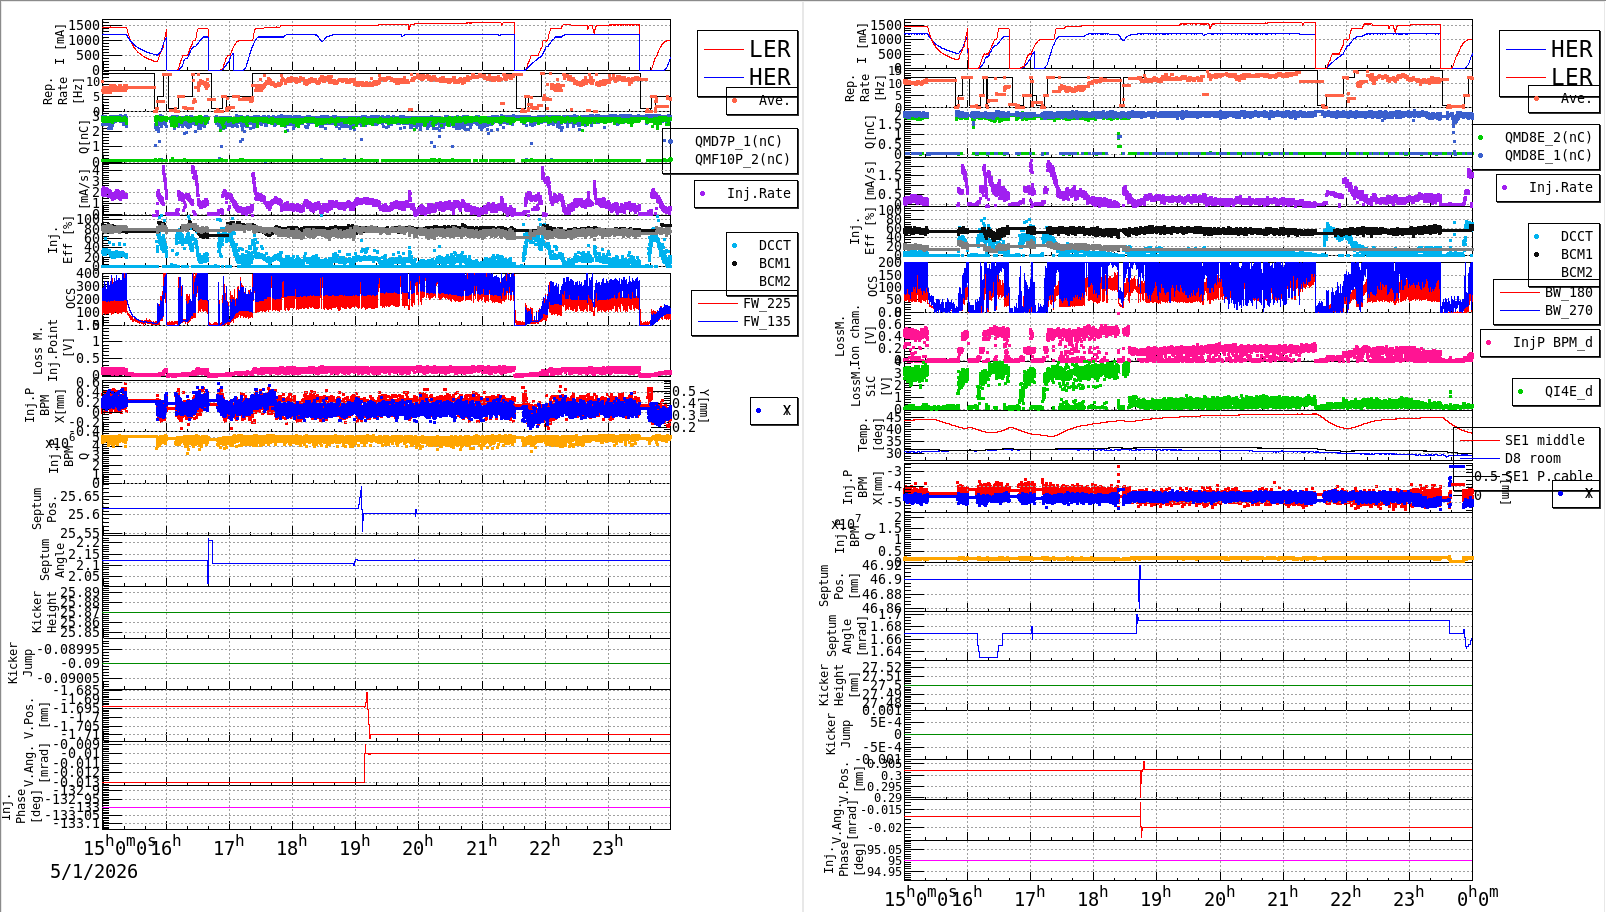The height and width of the screenshot is (912, 1606).
Task: Click the BCM1 legend entry in left plot
Action: click(762, 263)
